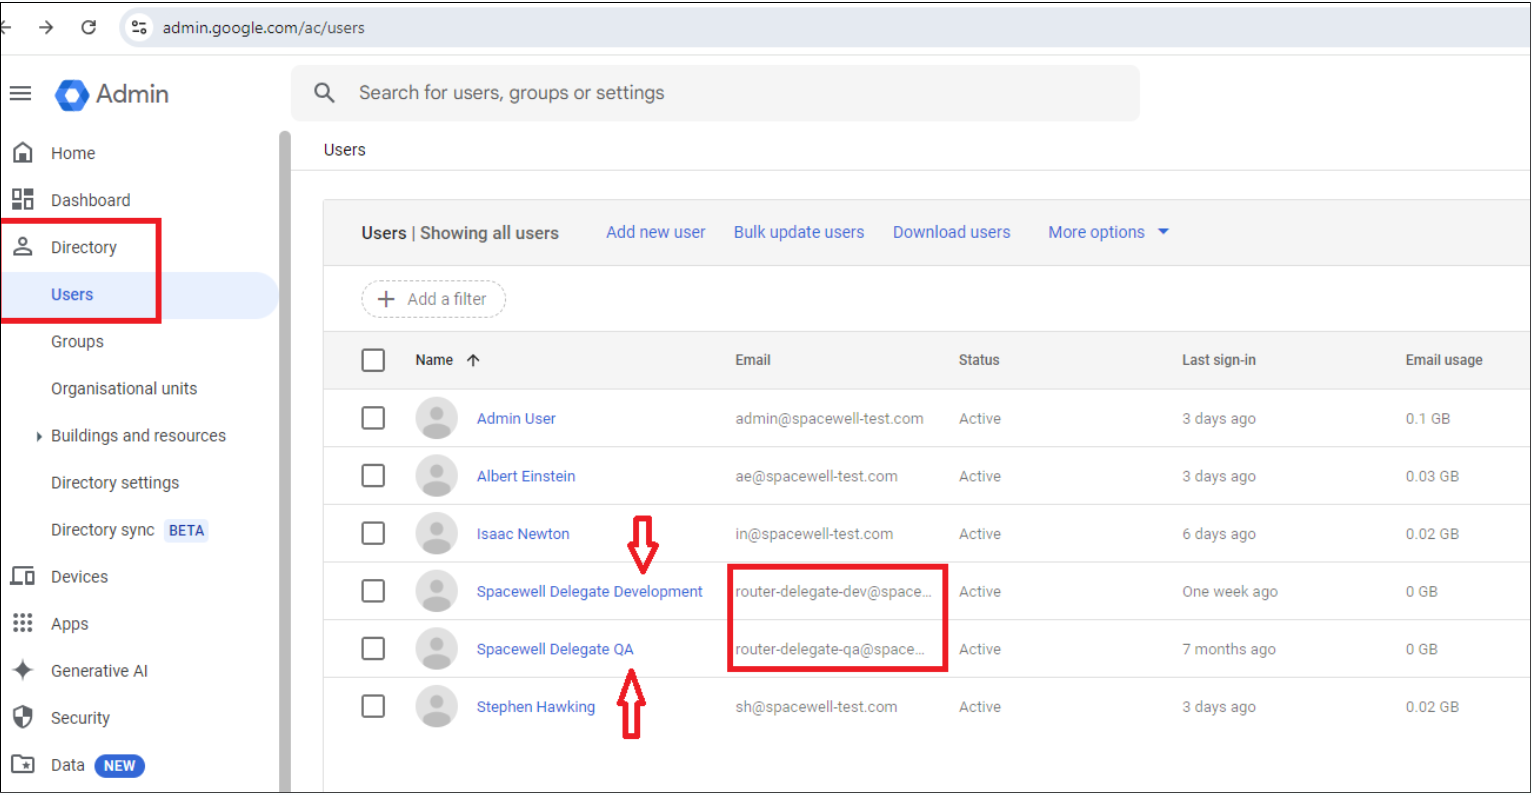Click Download users link
Image resolution: width=1532 pixels, height=795 pixels.
(952, 232)
